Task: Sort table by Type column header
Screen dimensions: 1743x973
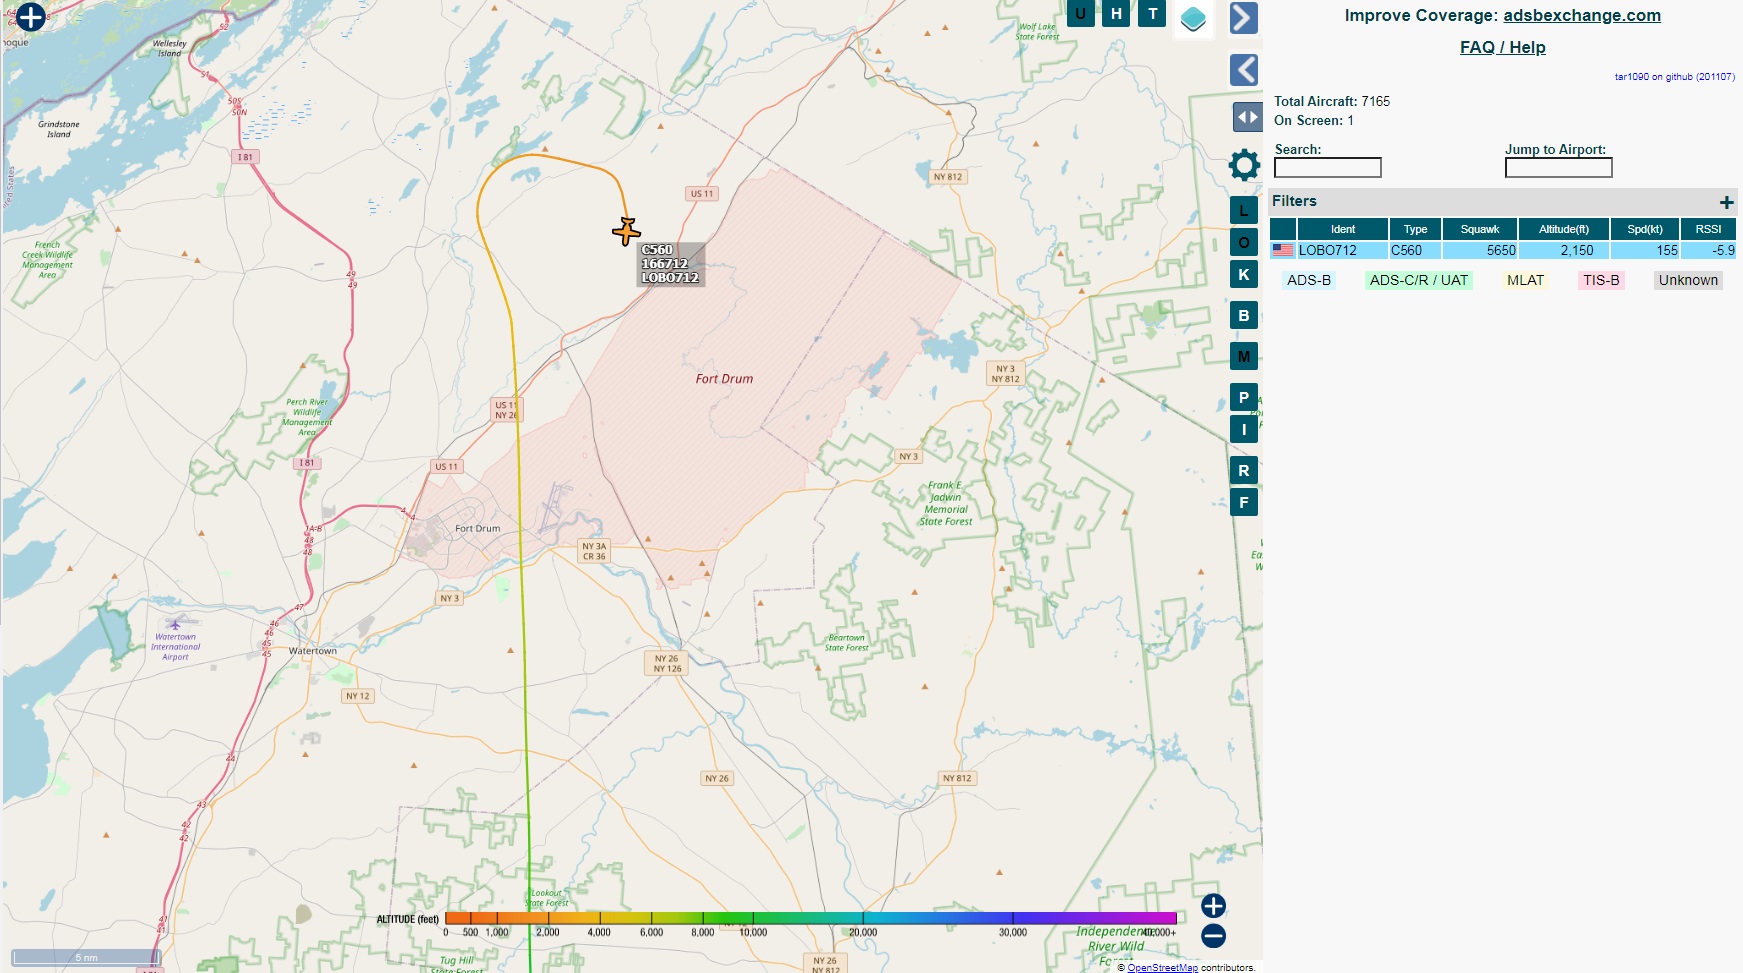Action: coord(1415,229)
